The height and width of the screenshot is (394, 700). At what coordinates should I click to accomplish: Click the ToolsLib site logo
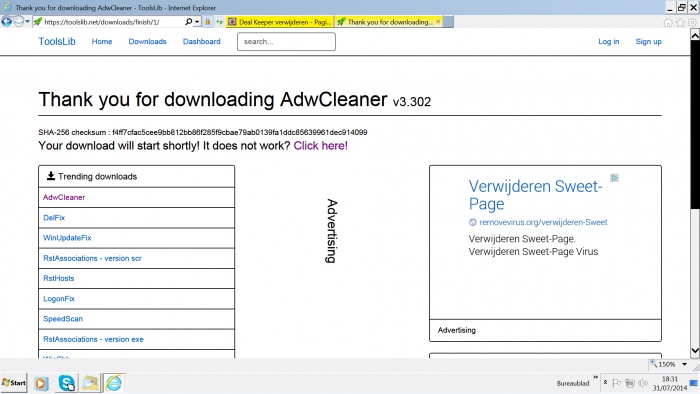57,41
